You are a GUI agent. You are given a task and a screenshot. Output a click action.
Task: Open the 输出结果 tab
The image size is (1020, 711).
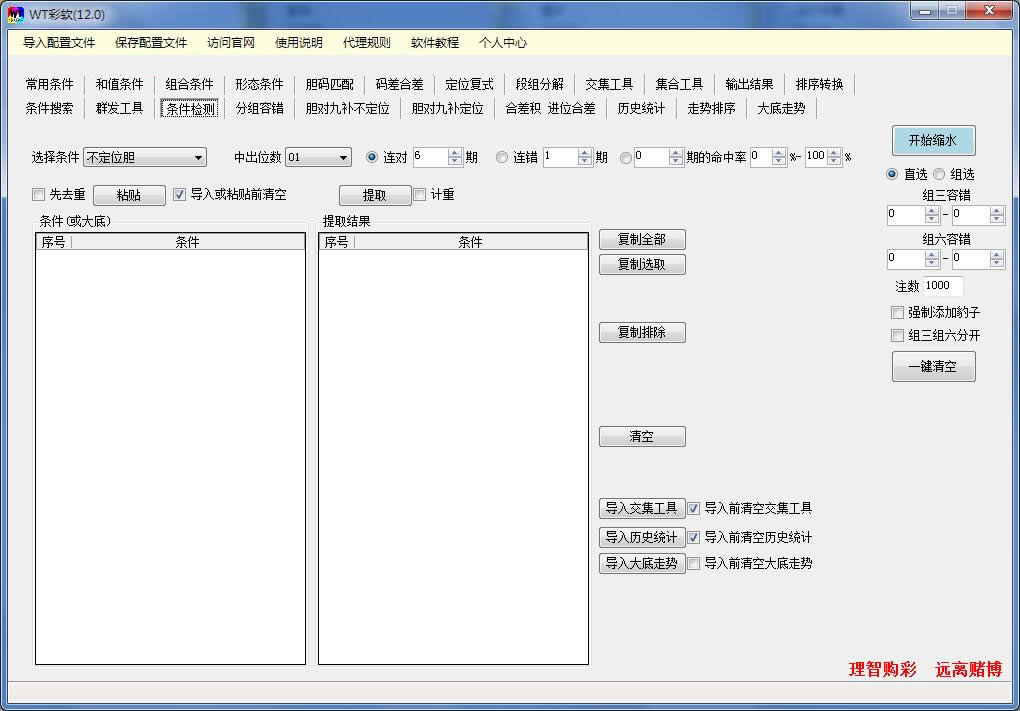coord(748,84)
